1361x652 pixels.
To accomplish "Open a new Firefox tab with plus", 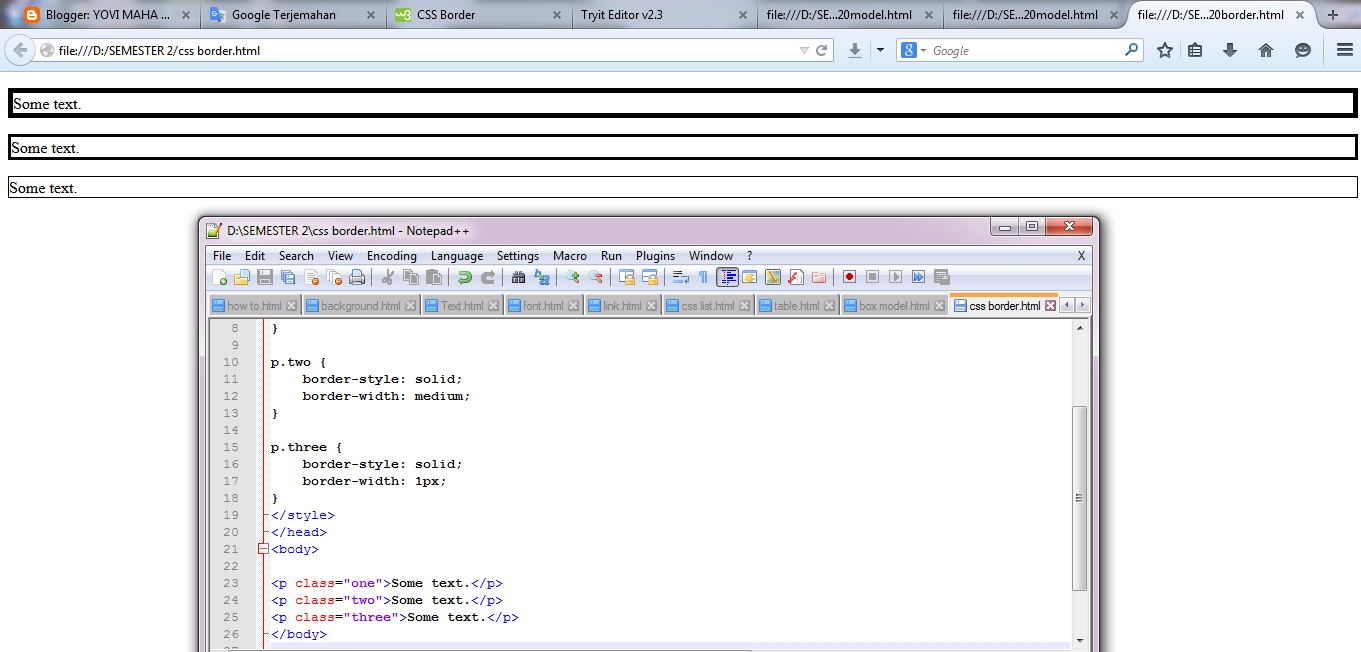I will pyautogui.click(x=1333, y=15).
